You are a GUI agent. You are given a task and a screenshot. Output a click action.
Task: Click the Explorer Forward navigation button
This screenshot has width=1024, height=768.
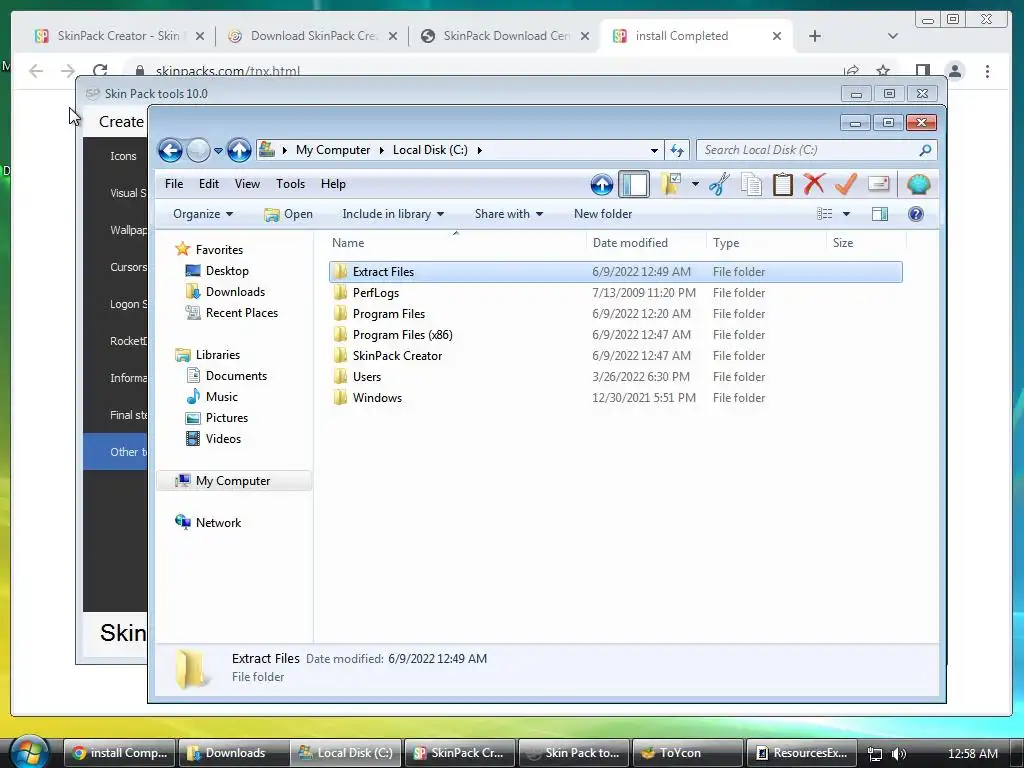point(199,150)
